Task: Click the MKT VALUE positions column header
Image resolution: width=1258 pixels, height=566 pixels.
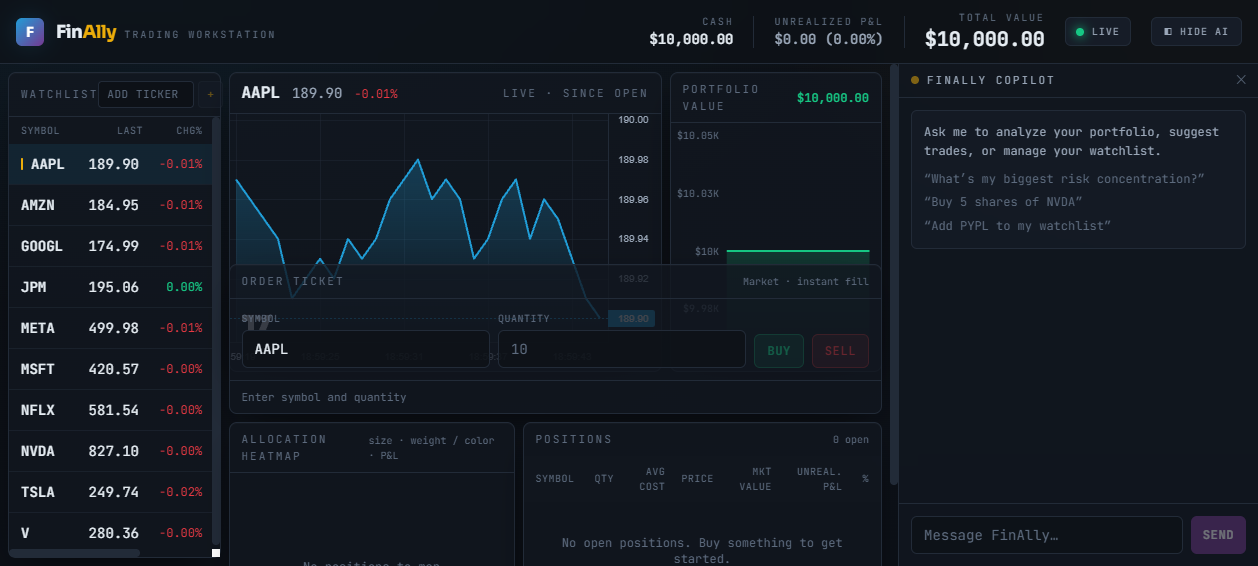Action: (x=755, y=479)
